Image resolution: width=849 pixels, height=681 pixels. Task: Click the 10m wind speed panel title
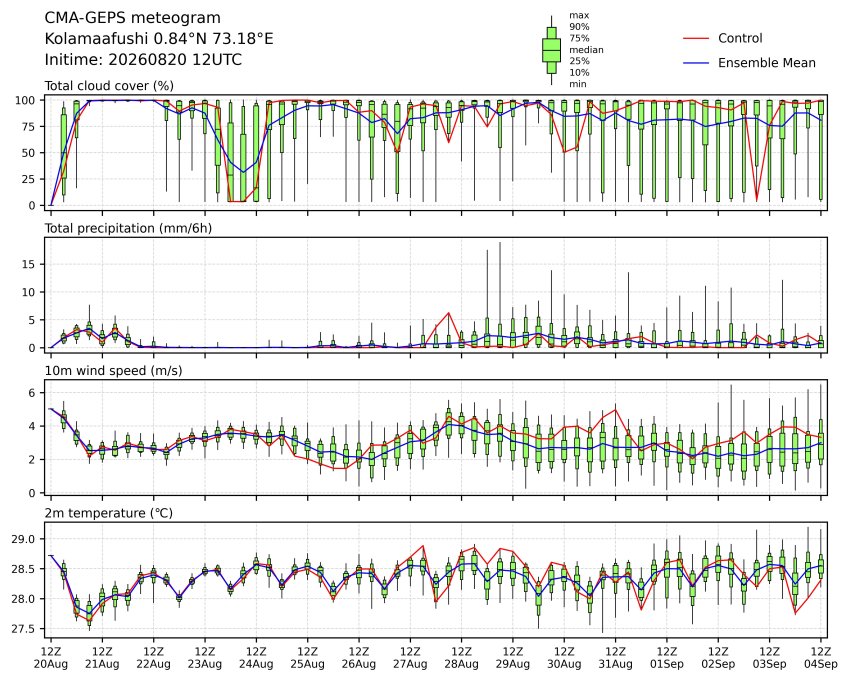tap(113, 371)
